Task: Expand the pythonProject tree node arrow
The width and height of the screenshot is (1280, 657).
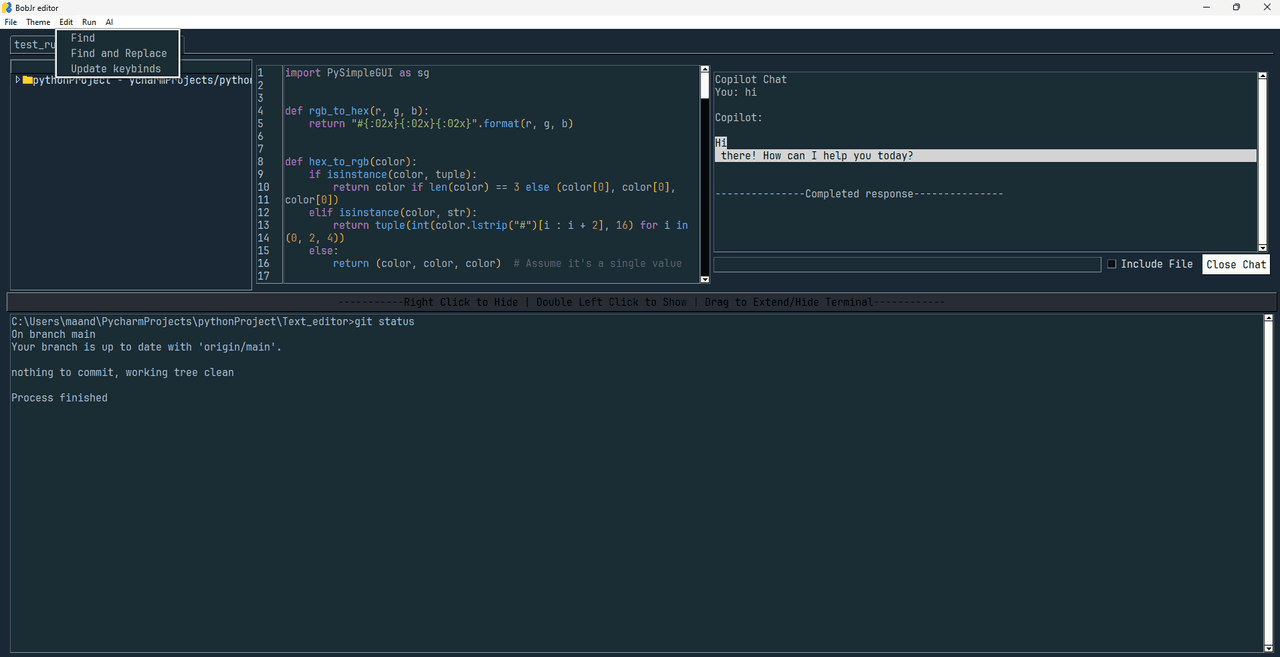Action: pos(18,80)
